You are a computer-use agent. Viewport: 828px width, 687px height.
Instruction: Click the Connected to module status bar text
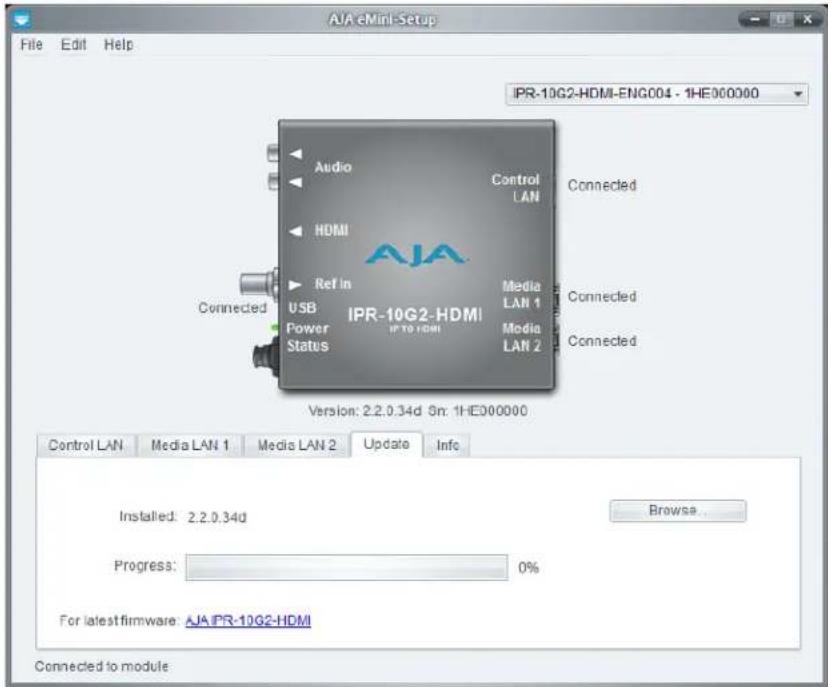[101, 666]
